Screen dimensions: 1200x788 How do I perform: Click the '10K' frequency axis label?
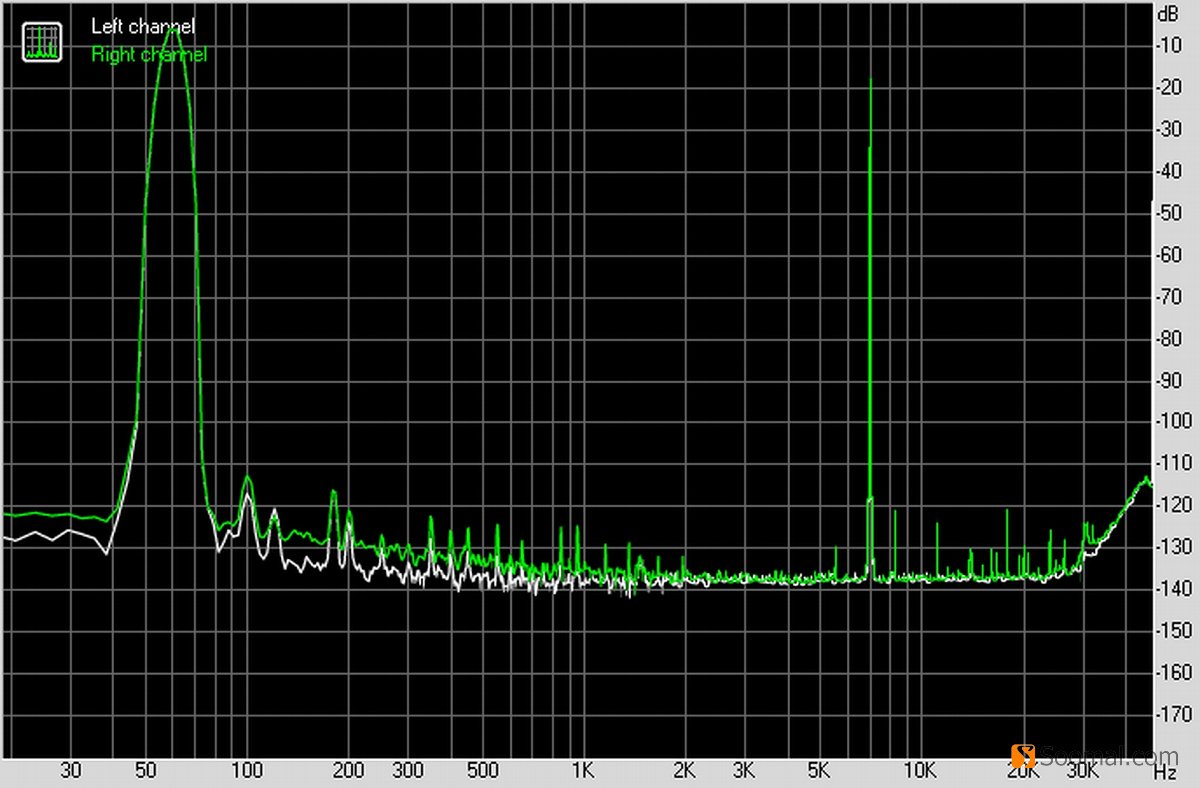(919, 772)
